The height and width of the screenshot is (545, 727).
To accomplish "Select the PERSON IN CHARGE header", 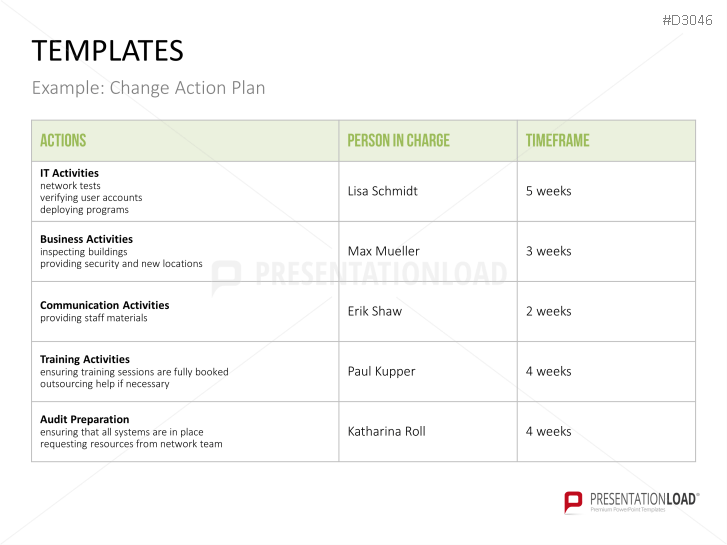I will [x=398, y=141].
